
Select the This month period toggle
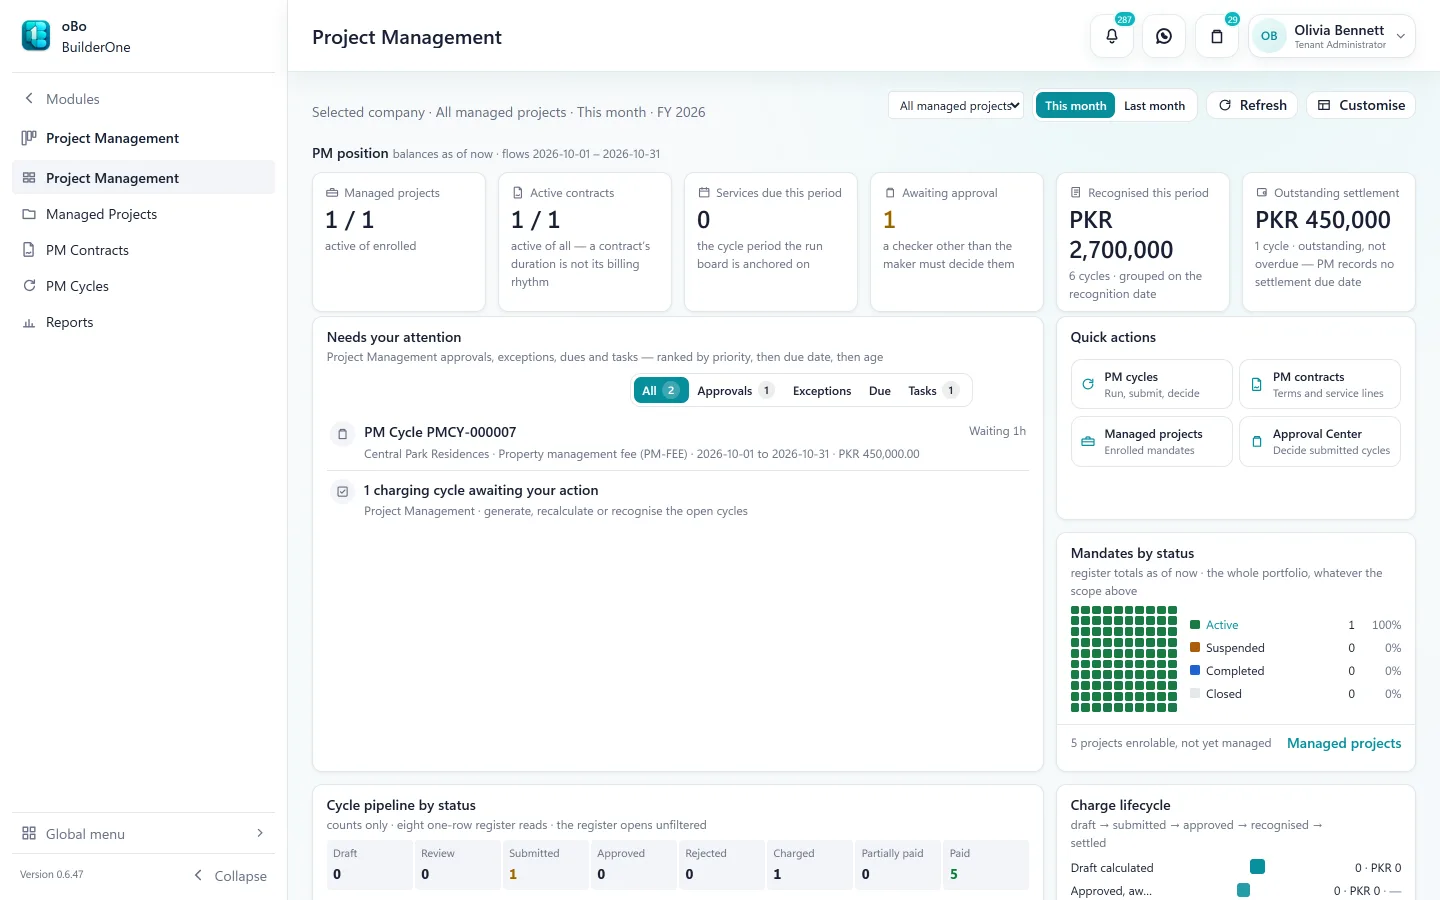click(1075, 105)
